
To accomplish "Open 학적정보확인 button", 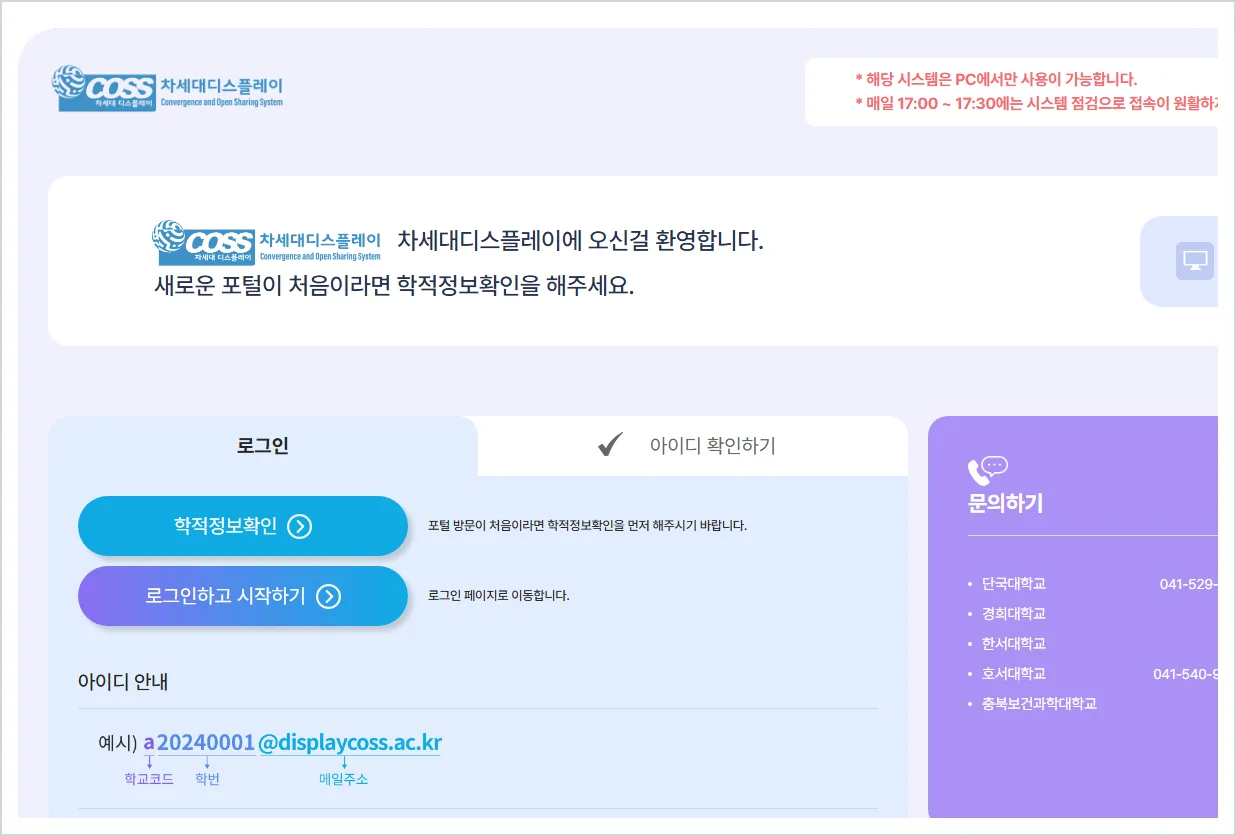I will pos(243,526).
